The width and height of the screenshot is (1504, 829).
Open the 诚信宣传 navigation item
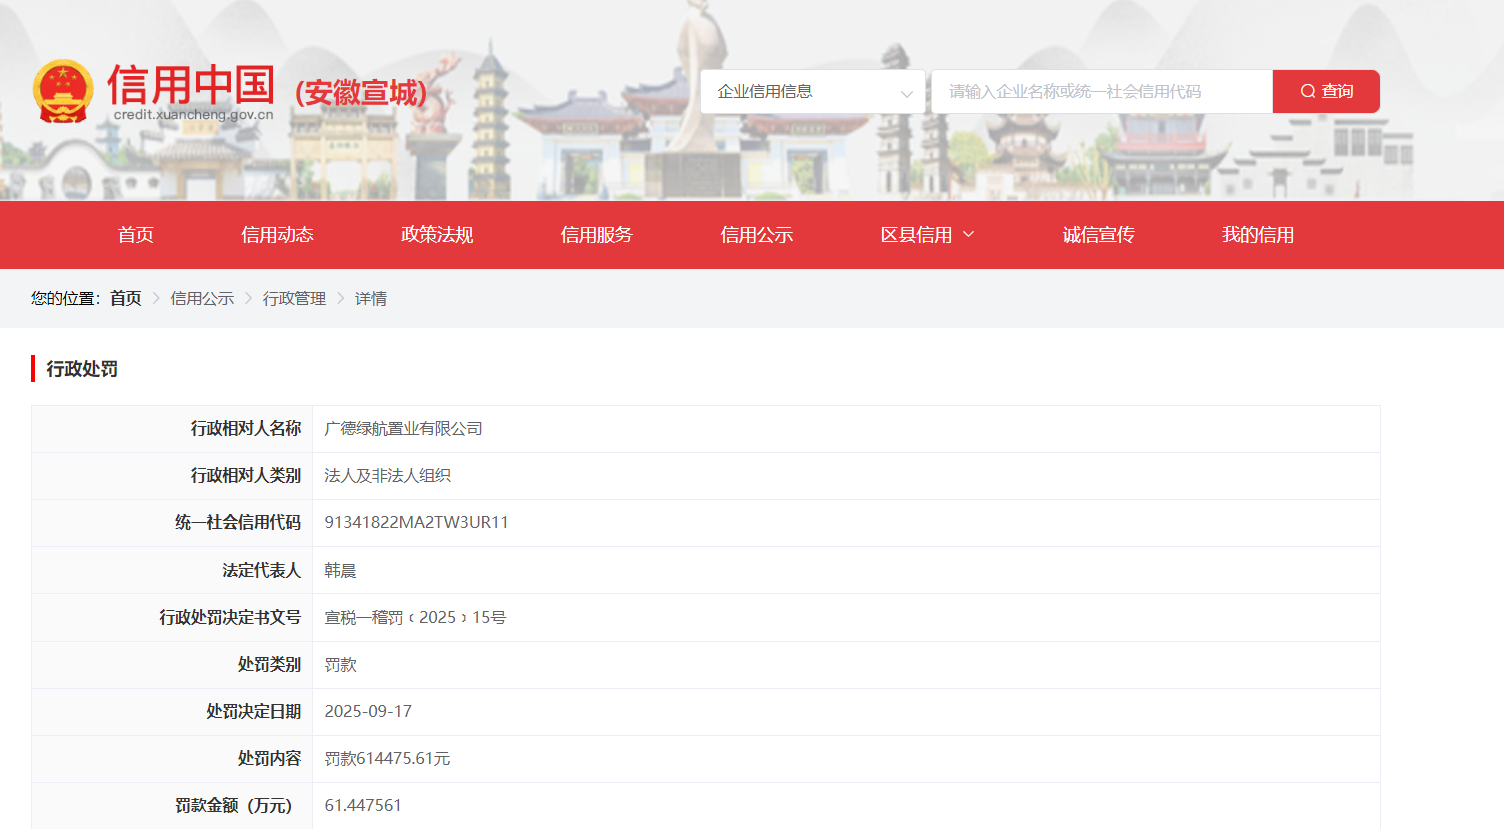1098,235
